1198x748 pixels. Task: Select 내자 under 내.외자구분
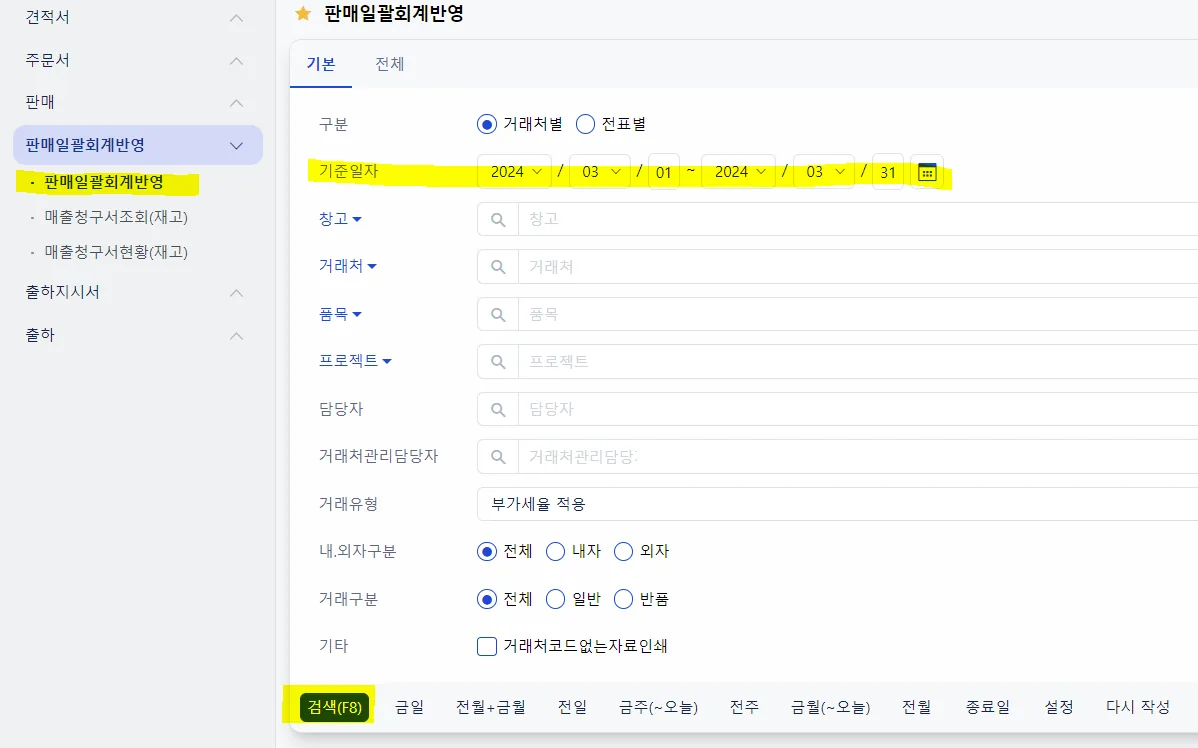pyautogui.click(x=555, y=552)
